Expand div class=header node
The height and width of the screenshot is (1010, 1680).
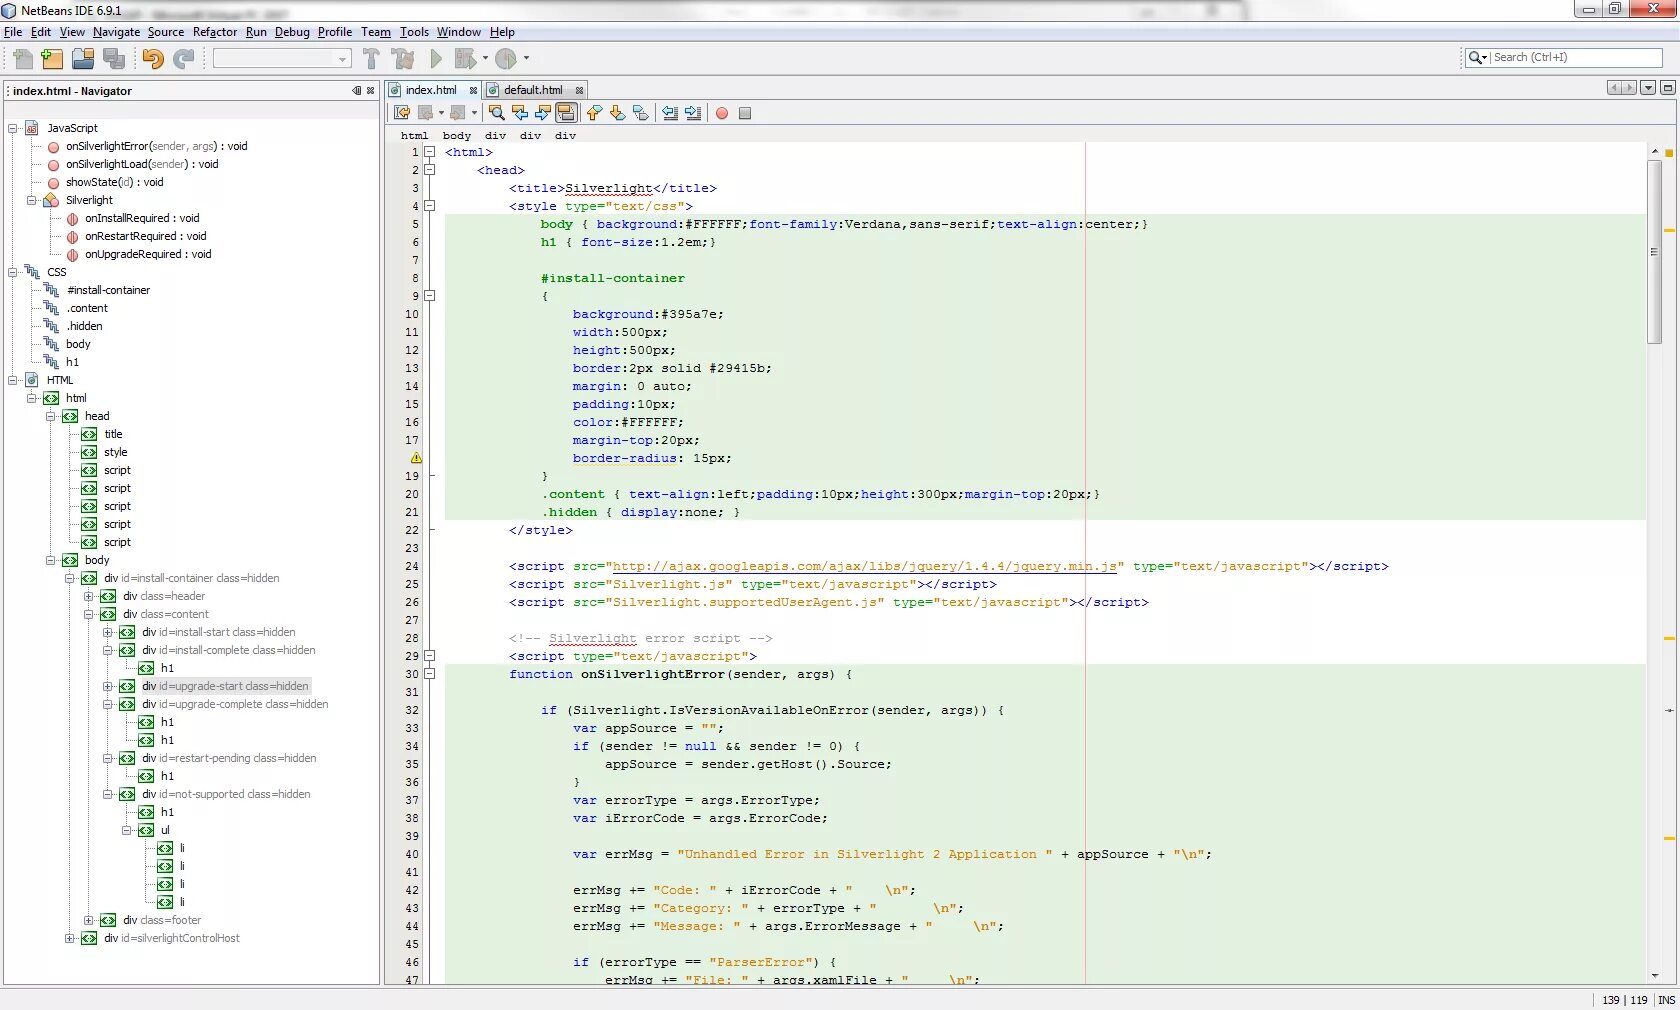89,596
